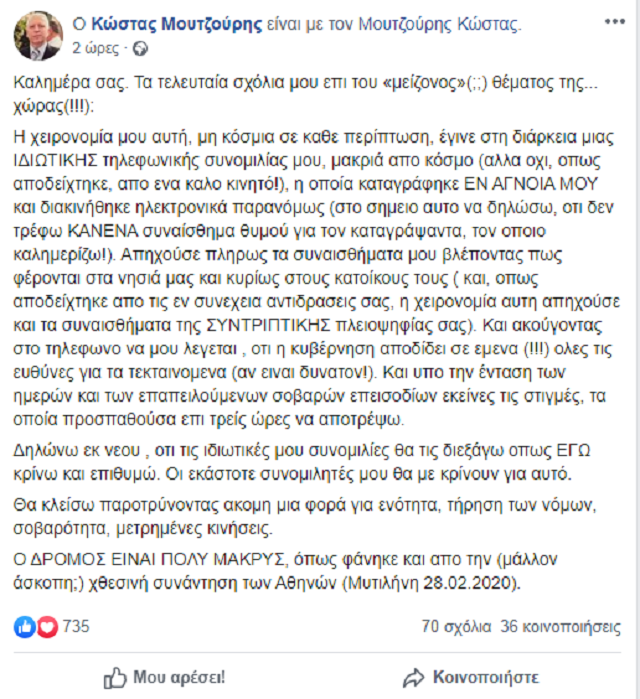
Task: Click the 2 ώρες timestamp
Action: (95, 49)
